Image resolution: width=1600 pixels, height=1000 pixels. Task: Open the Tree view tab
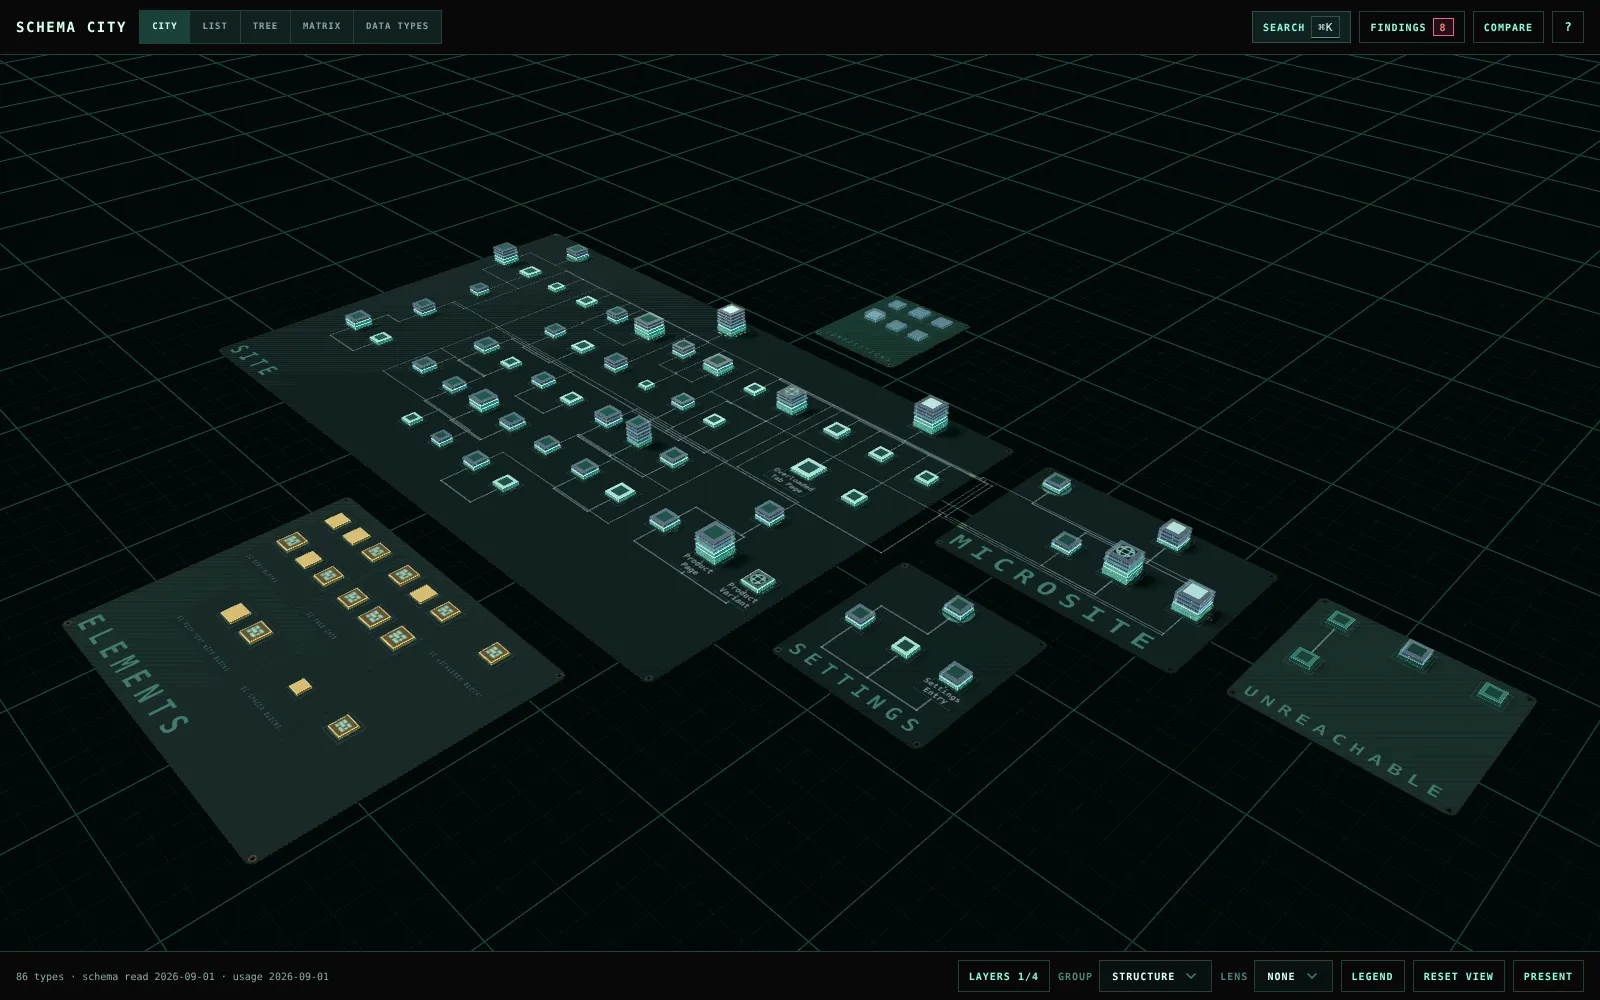pyautogui.click(x=265, y=26)
